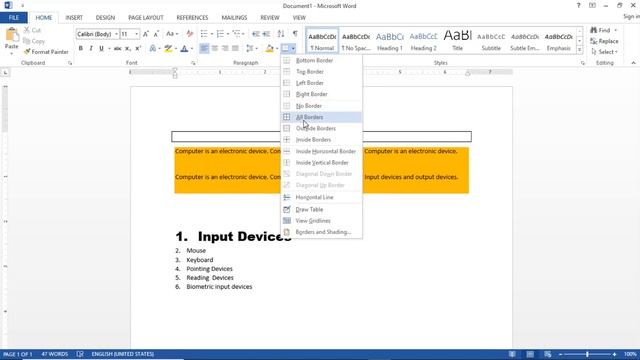Image resolution: width=640 pixels, height=360 pixels.
Task: Toggle Superscript formatting
Action: (138, 49)
